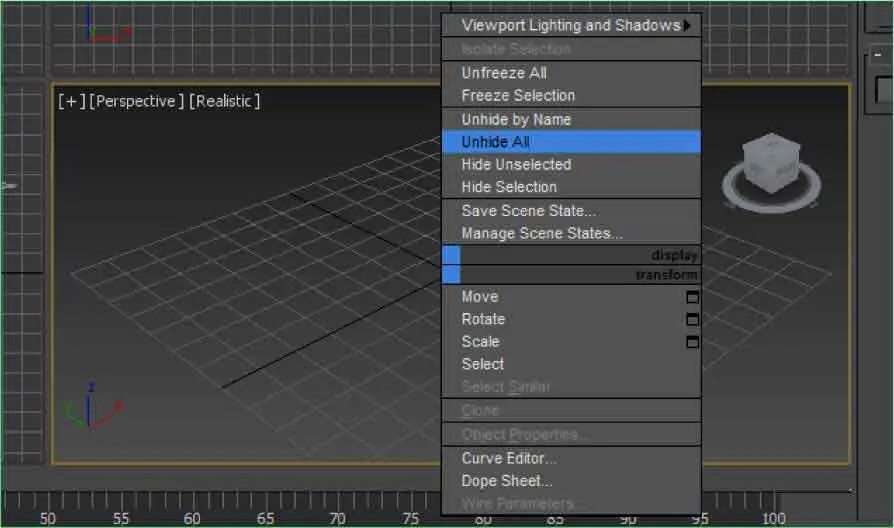Open Scale transform settings box icon
This screenshot has height=528, width=894.
[692, 342]
